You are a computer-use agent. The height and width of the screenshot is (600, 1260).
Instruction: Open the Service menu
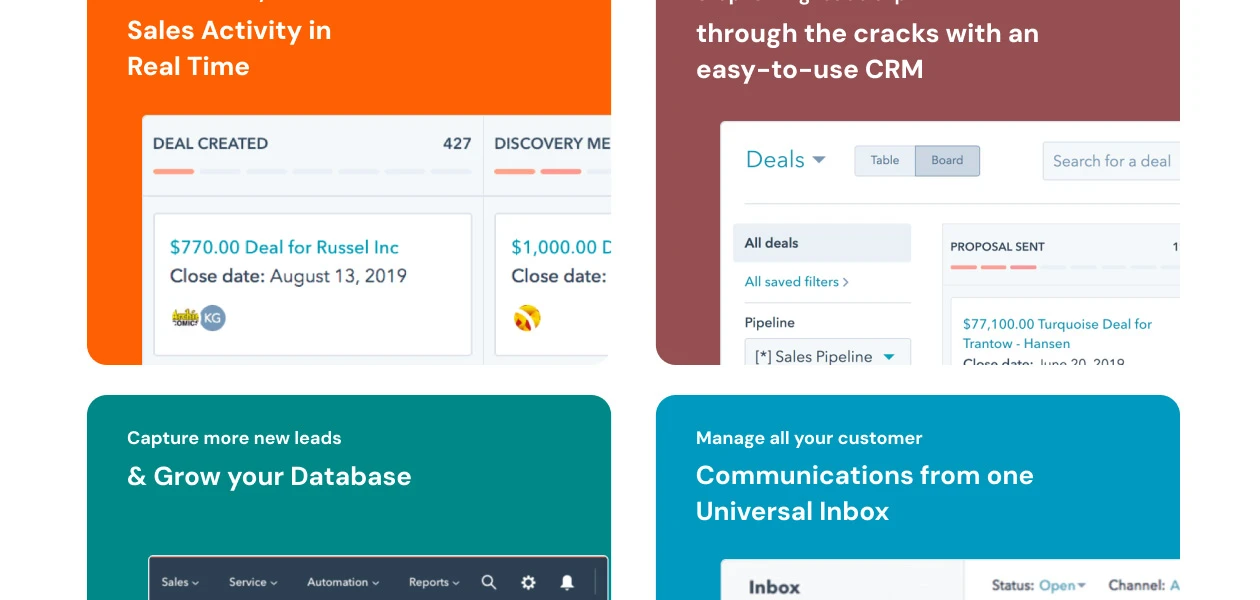point(253,582)
